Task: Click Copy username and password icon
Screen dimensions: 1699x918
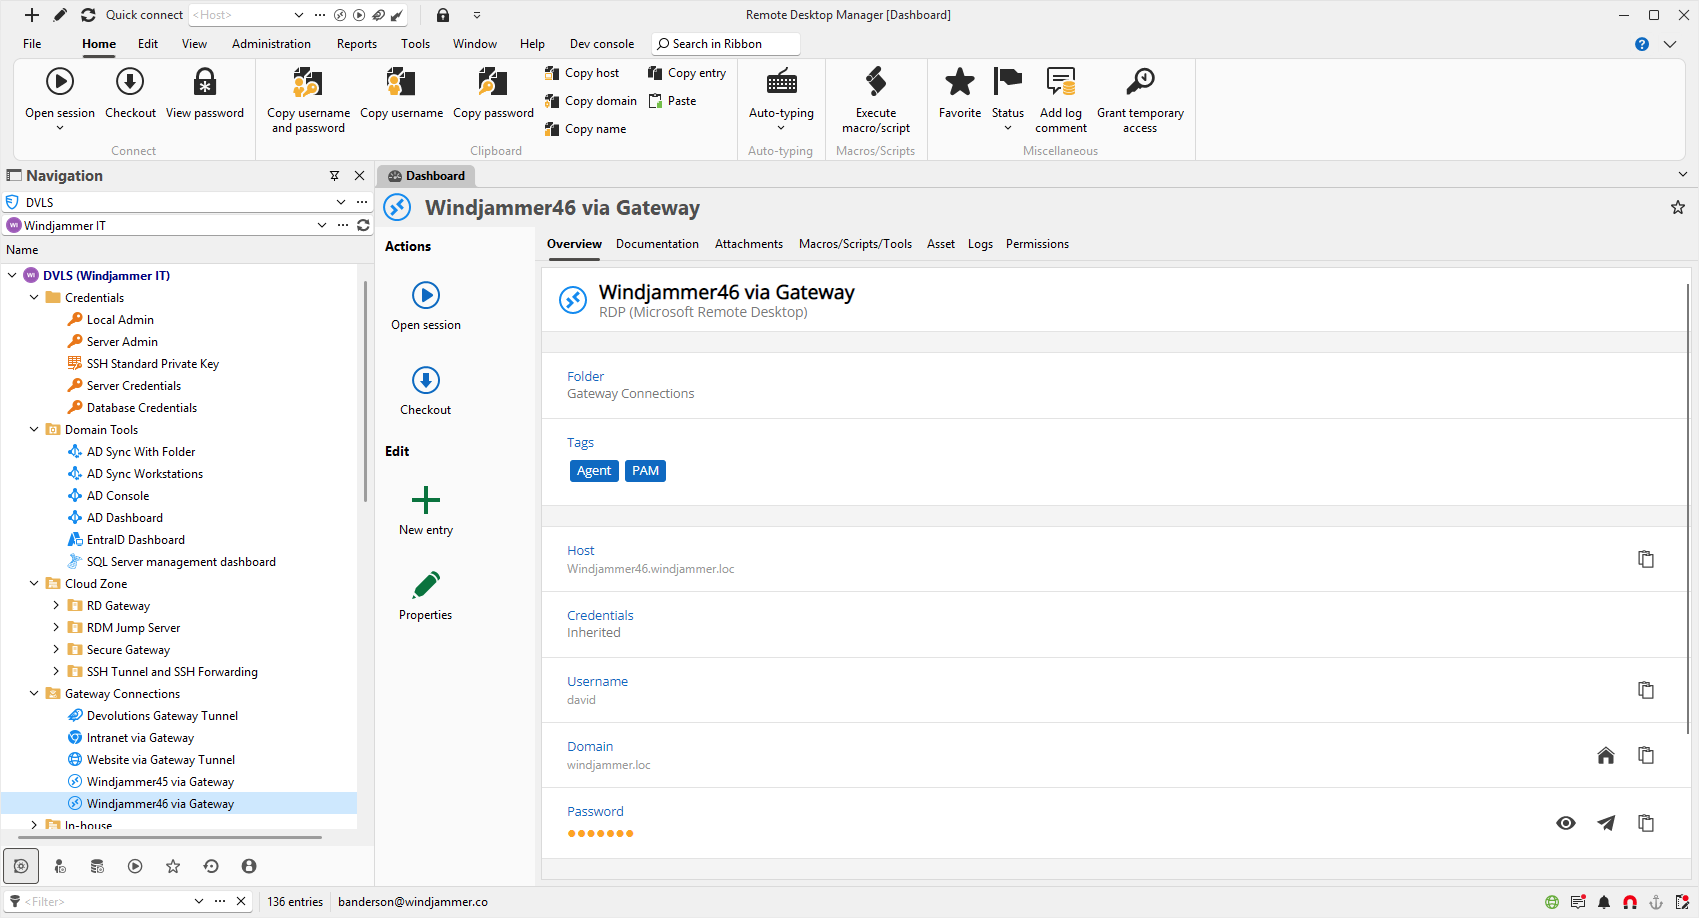Action: tap(308, 82)
